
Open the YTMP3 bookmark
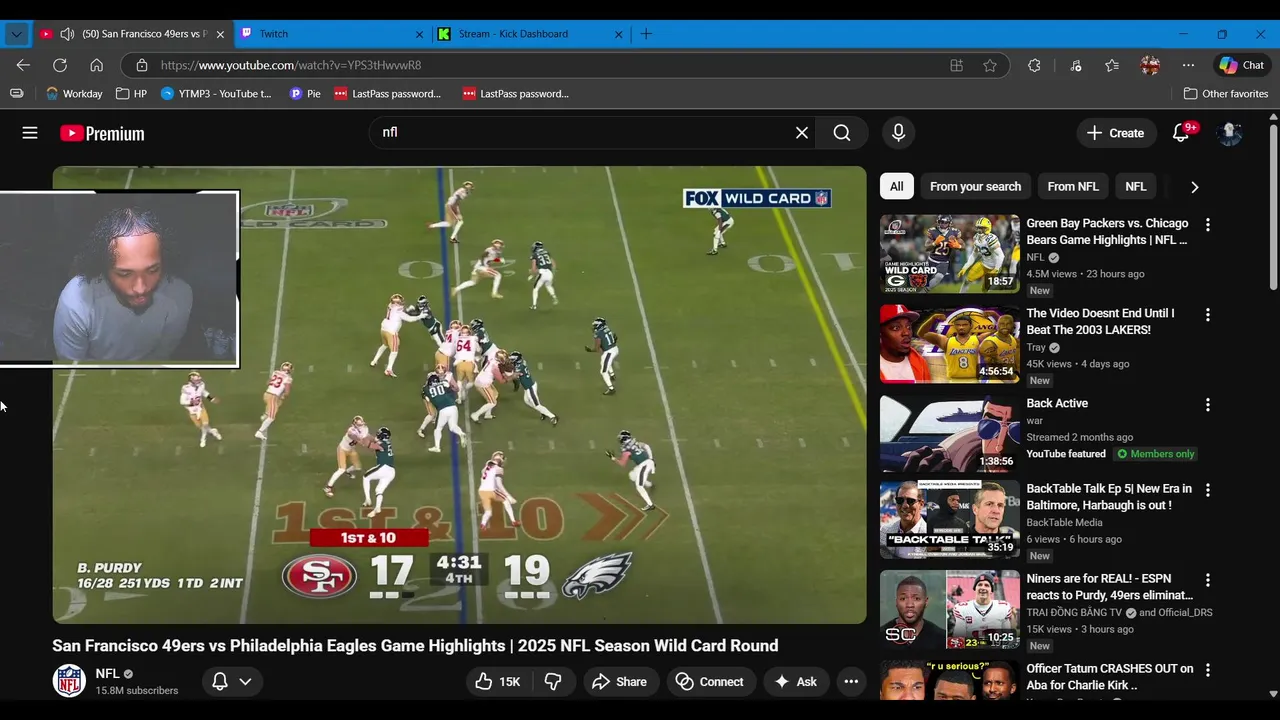click(216, 94)
